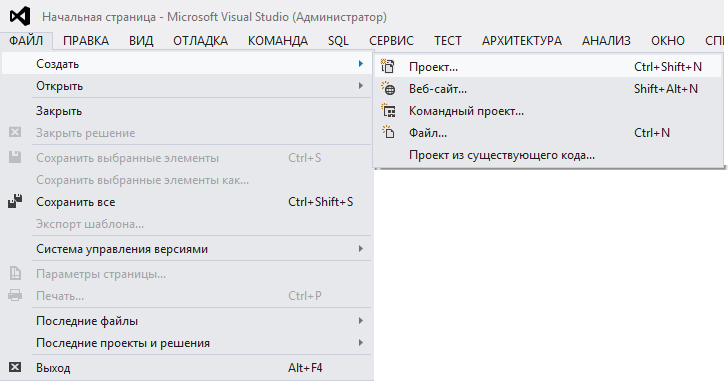Image resolution: width=728 pixels, height=381 pixels.
Task: Click the Visual Studio logo in title bar
Action: (20, 17)
